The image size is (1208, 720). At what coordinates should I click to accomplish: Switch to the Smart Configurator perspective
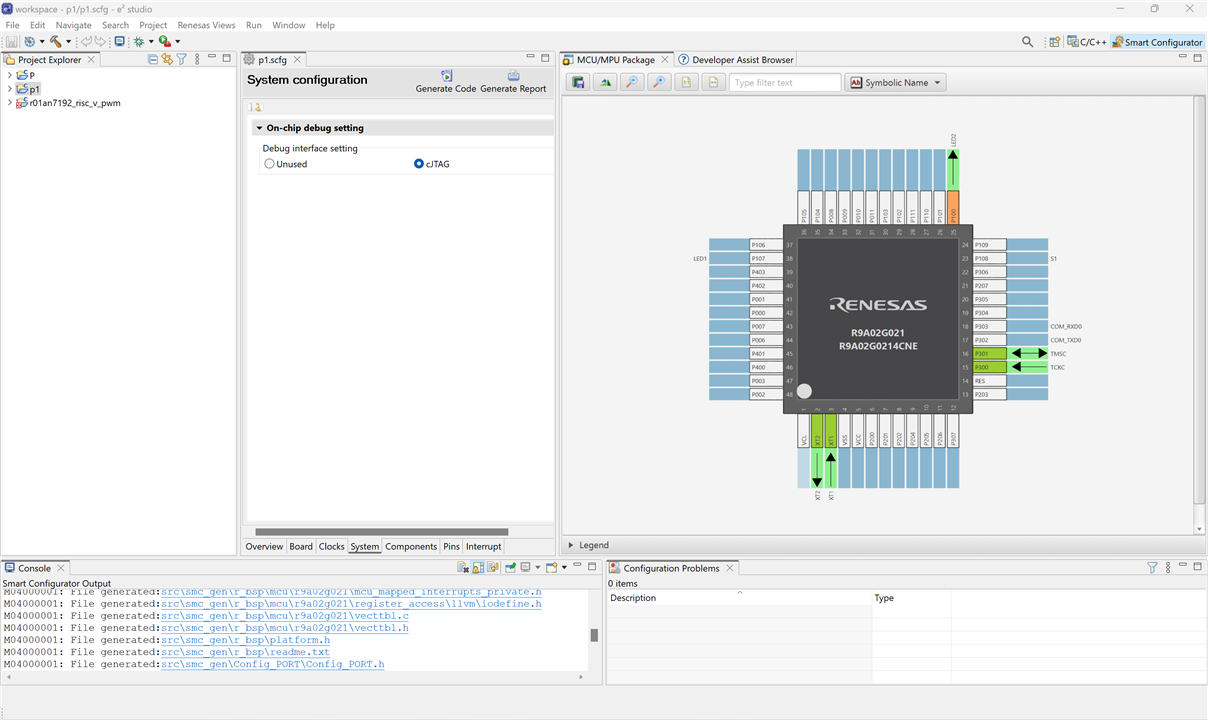tap(1157, 42)
